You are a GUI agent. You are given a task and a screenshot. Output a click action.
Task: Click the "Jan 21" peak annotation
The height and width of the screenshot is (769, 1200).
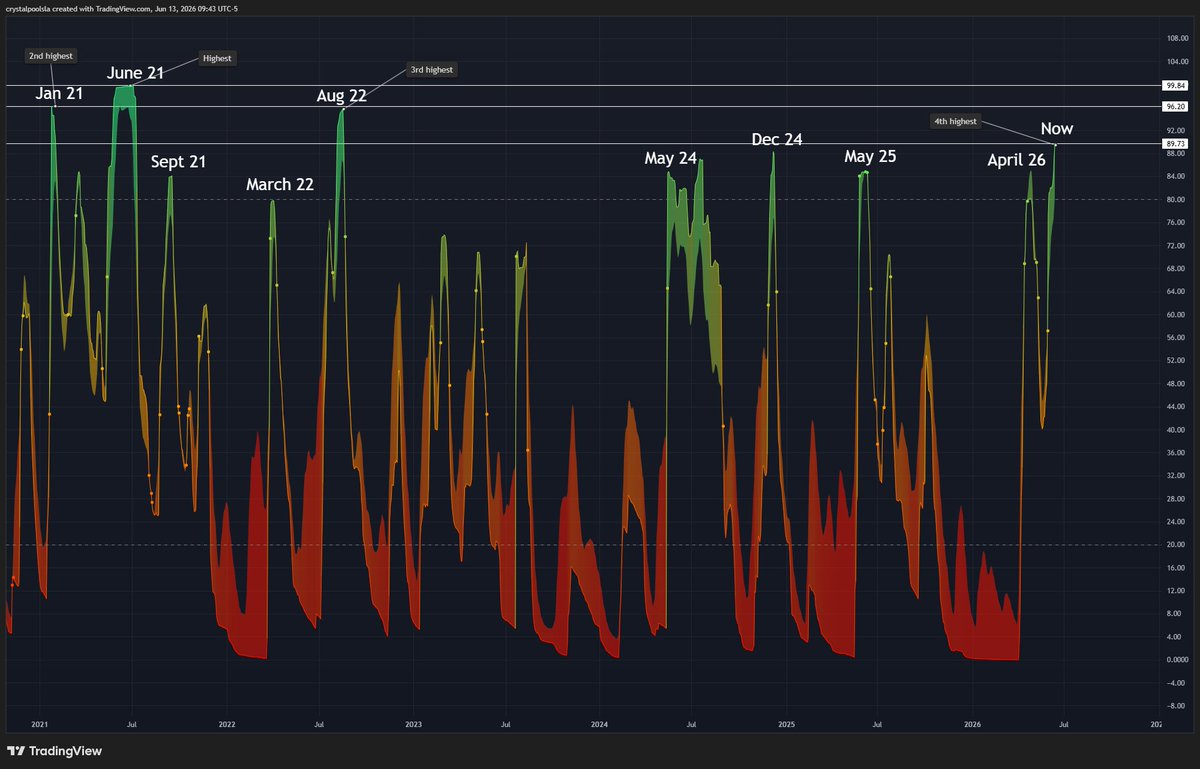(x=59, y=94)
